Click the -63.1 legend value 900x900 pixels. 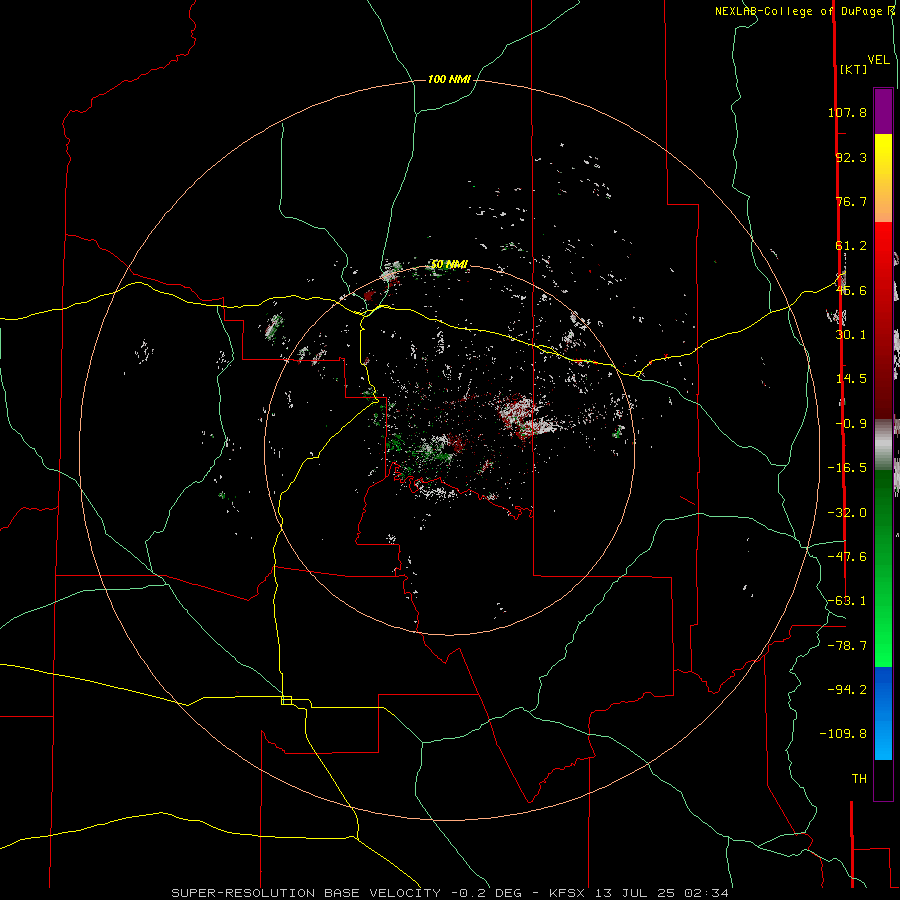pyautogui.click(x=847, y=601)
